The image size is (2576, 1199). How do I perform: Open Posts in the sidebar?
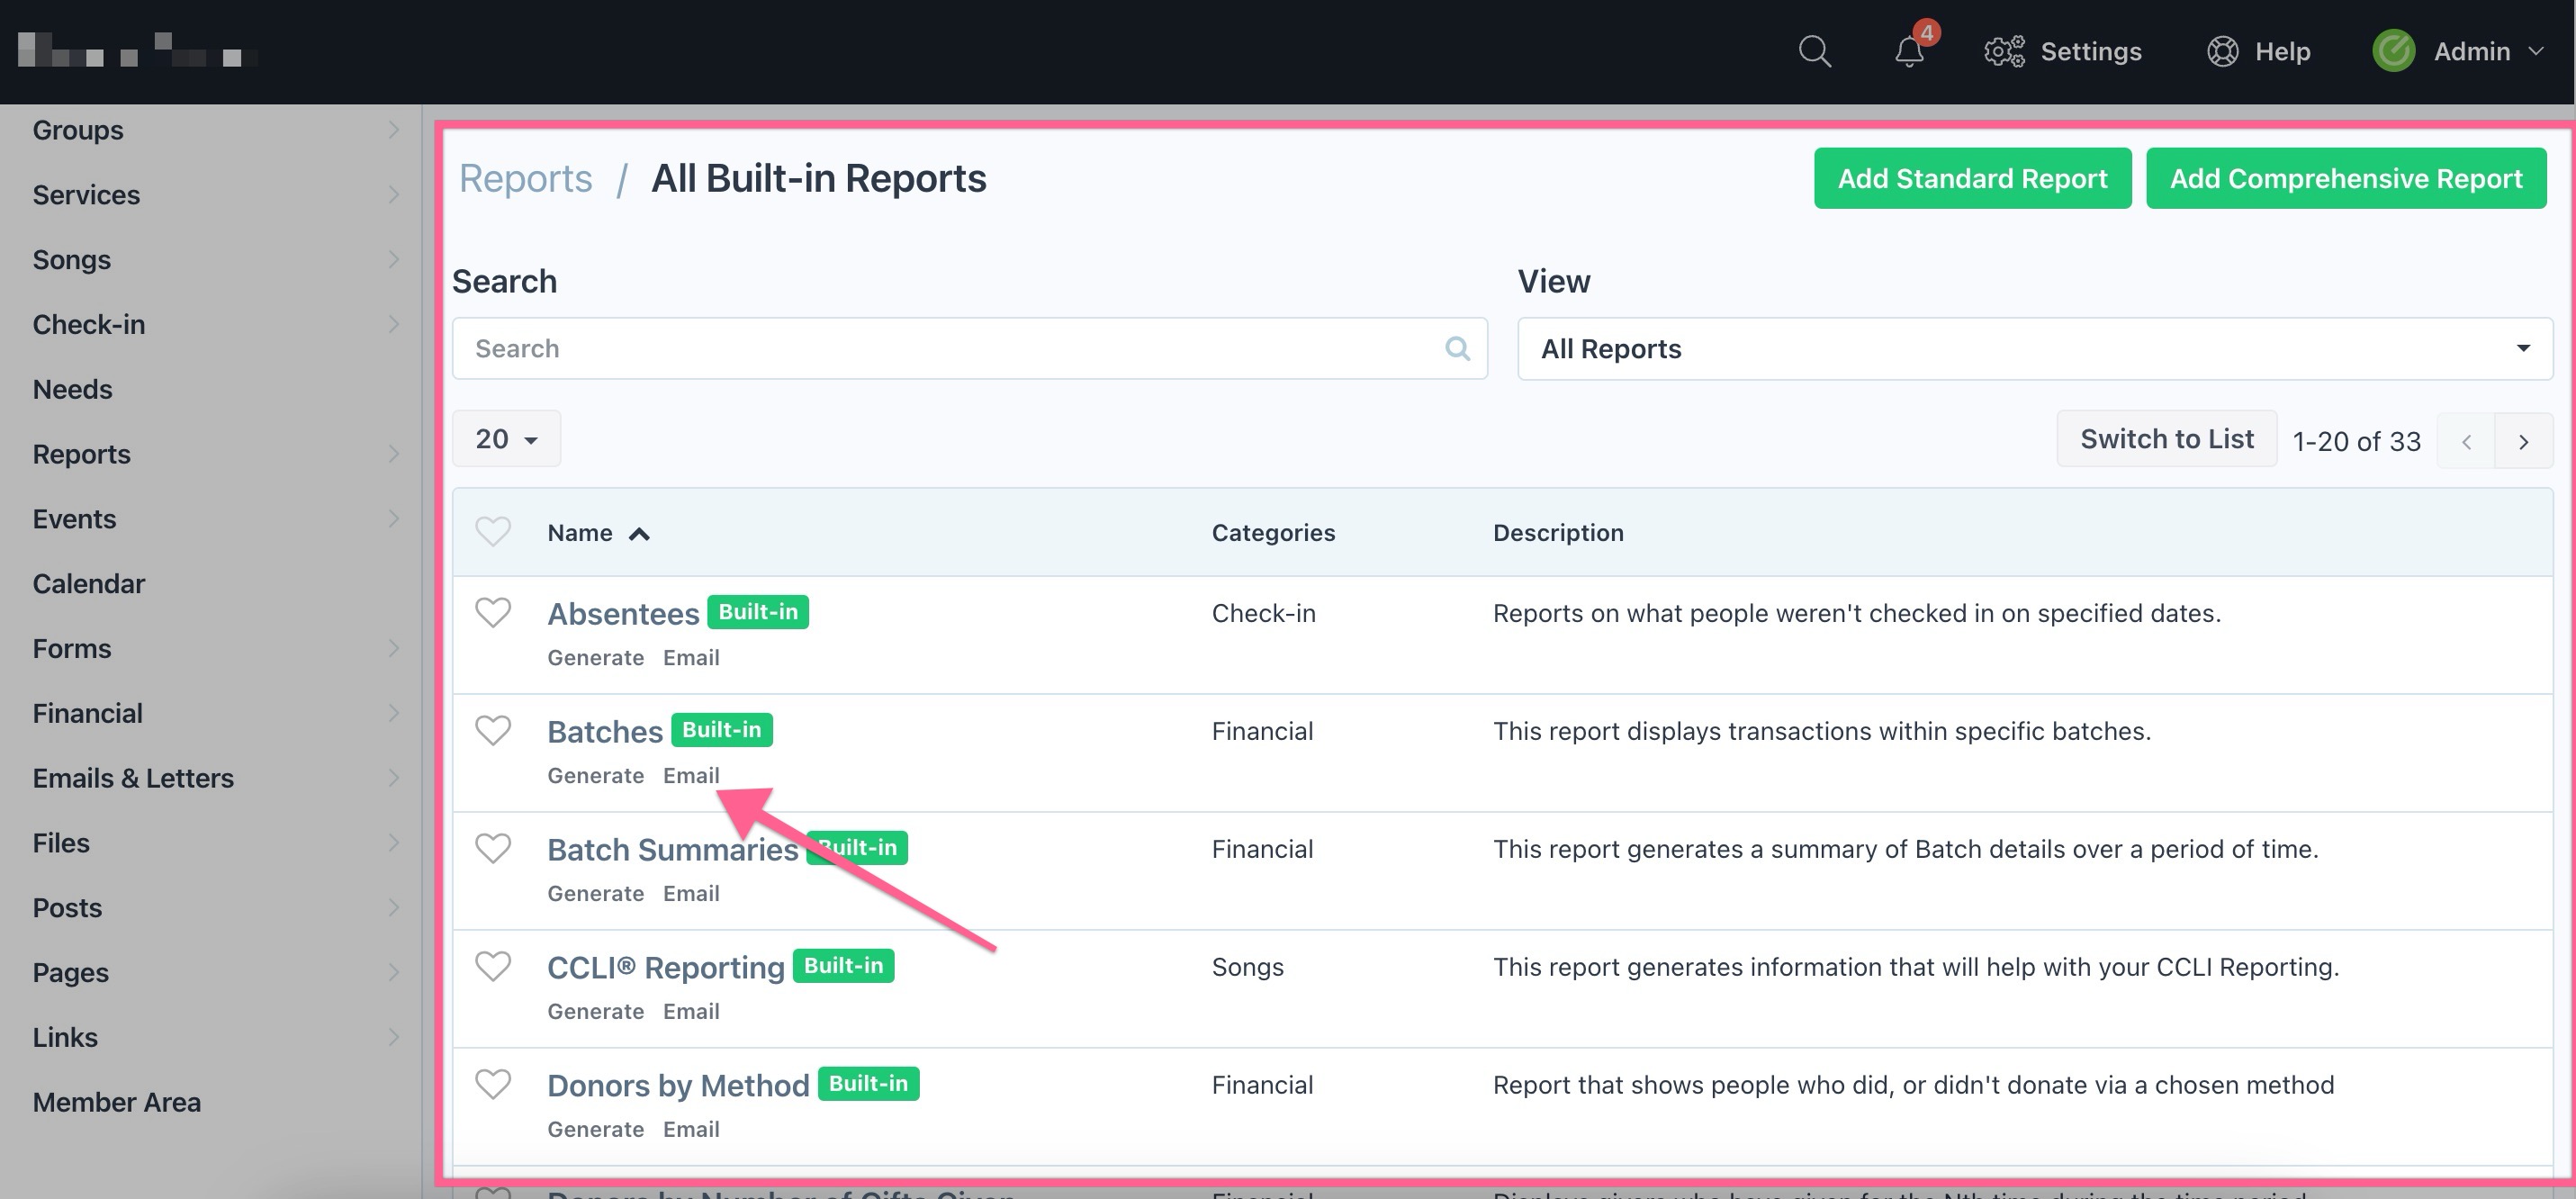click(67, 907)
